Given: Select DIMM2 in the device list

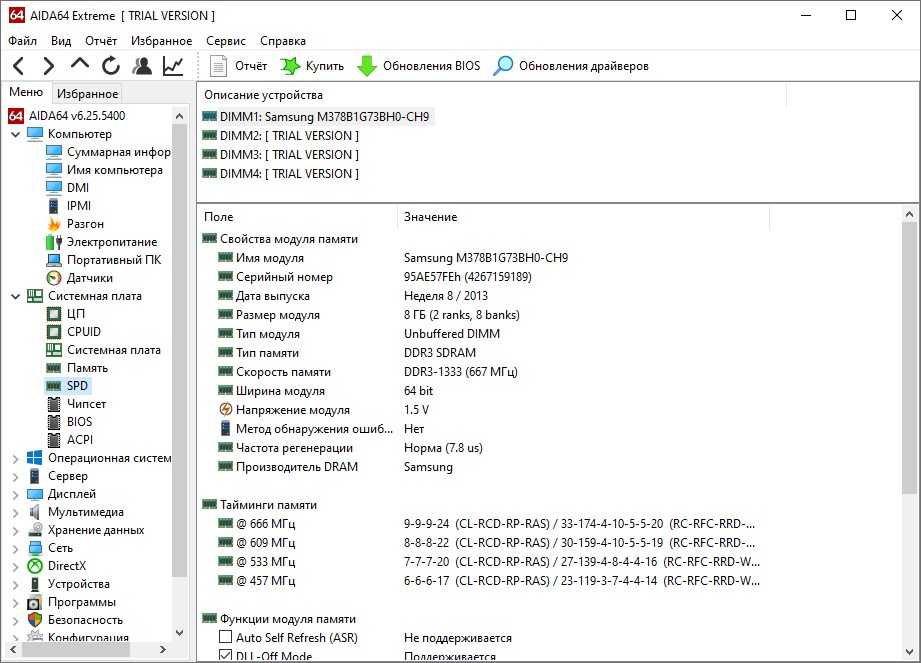Looking at the screenshot, I should coord(288,136).
